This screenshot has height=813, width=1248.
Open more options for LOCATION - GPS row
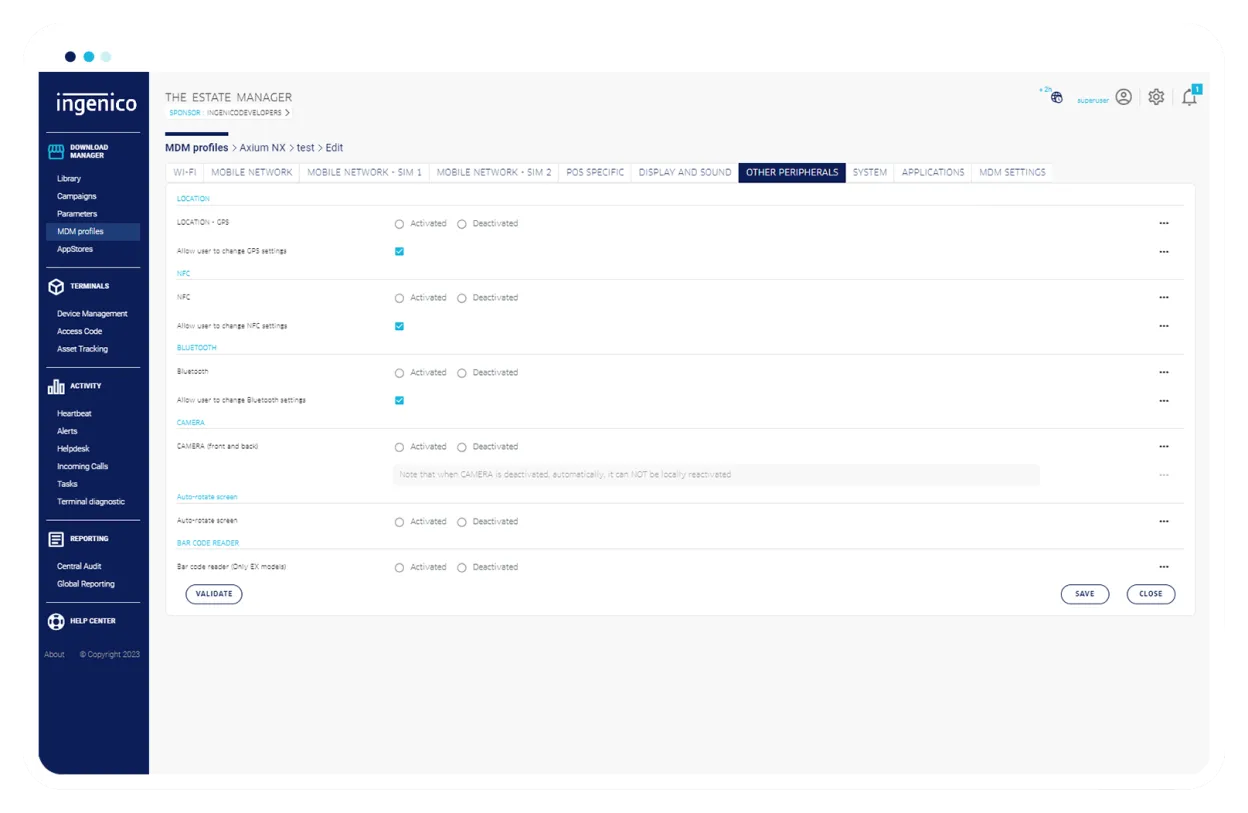(x=1164, y=224)
